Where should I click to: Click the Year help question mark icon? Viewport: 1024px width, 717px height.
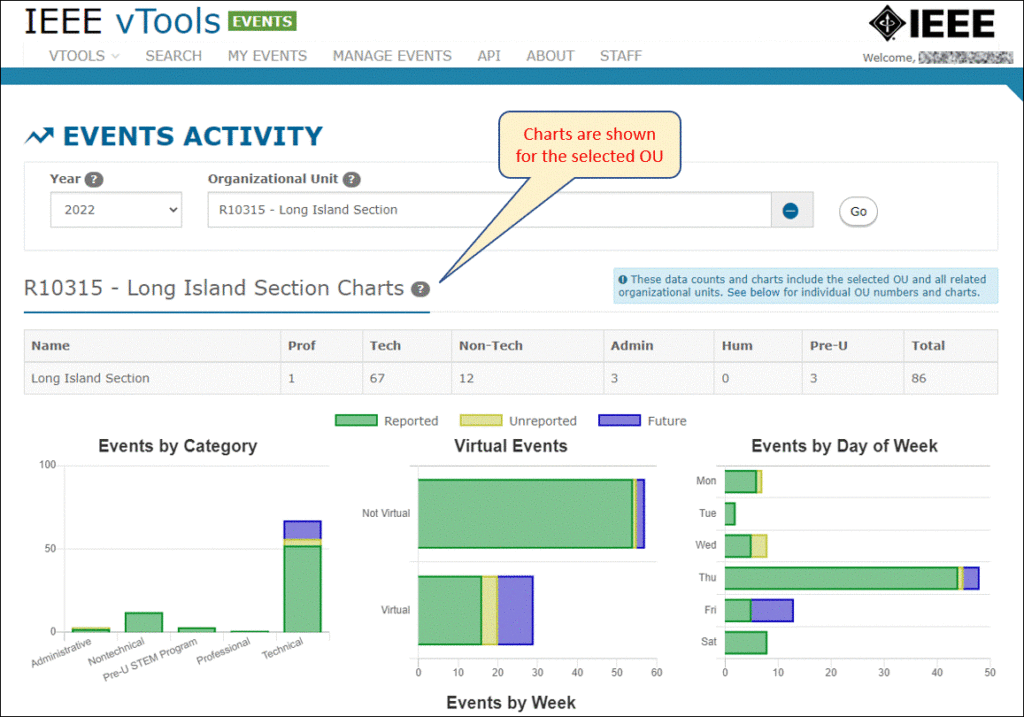click(92, 179)
